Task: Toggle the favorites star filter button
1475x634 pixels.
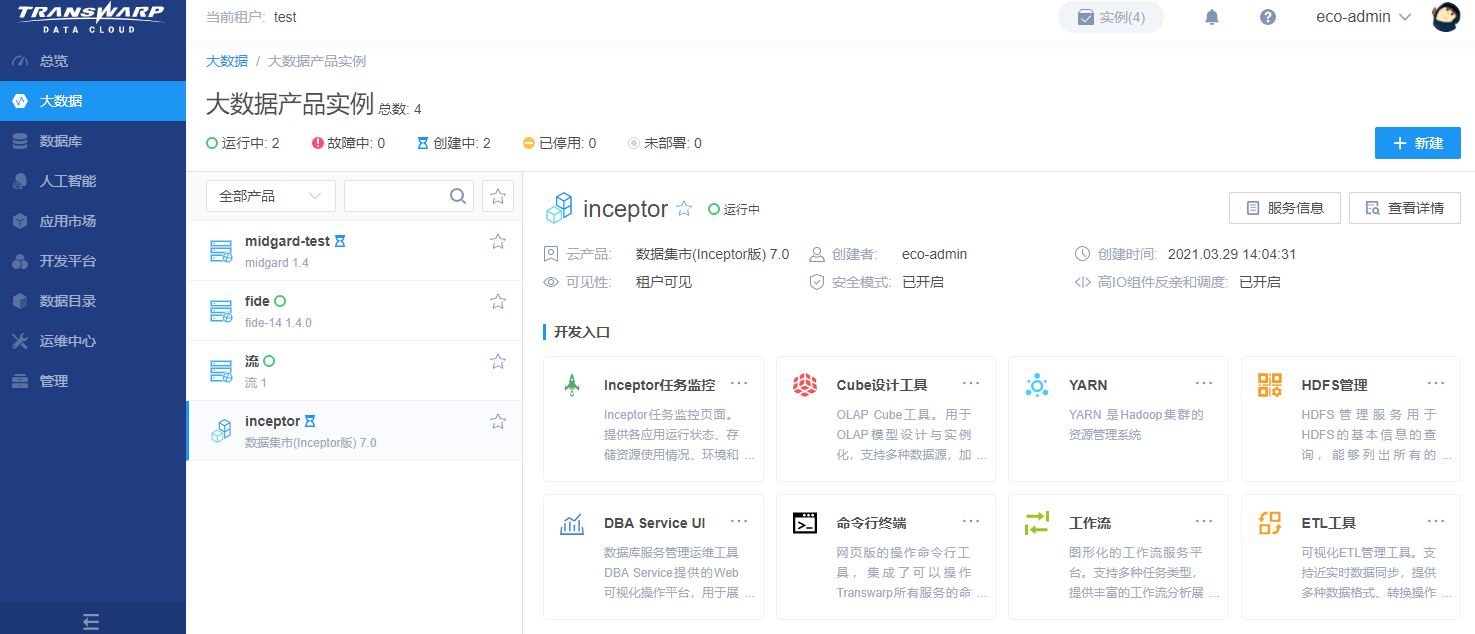Action: tap(498, 196)
